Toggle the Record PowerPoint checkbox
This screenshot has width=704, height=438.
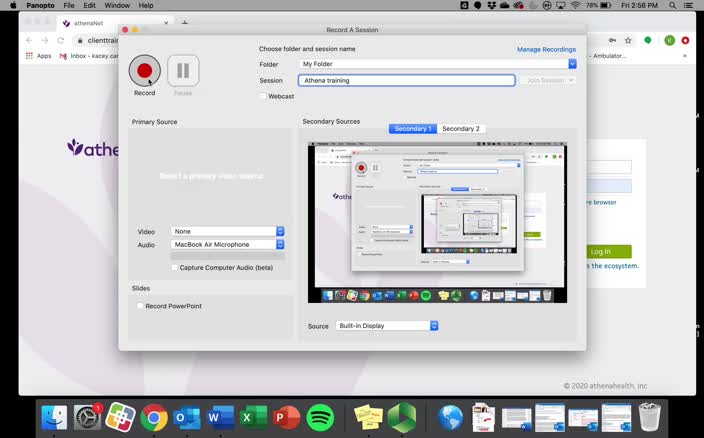(x=140, y=306)
